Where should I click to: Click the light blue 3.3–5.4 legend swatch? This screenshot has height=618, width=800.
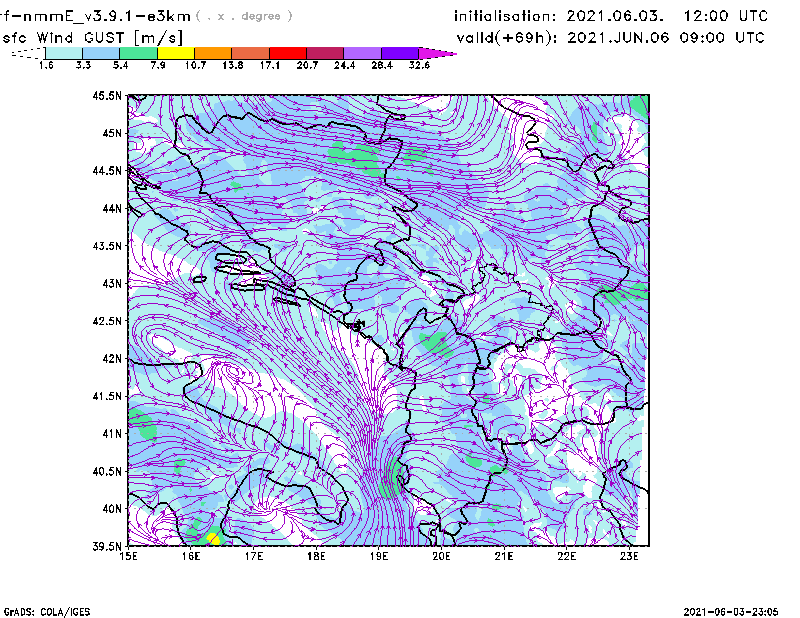click(x=101, y=53)
